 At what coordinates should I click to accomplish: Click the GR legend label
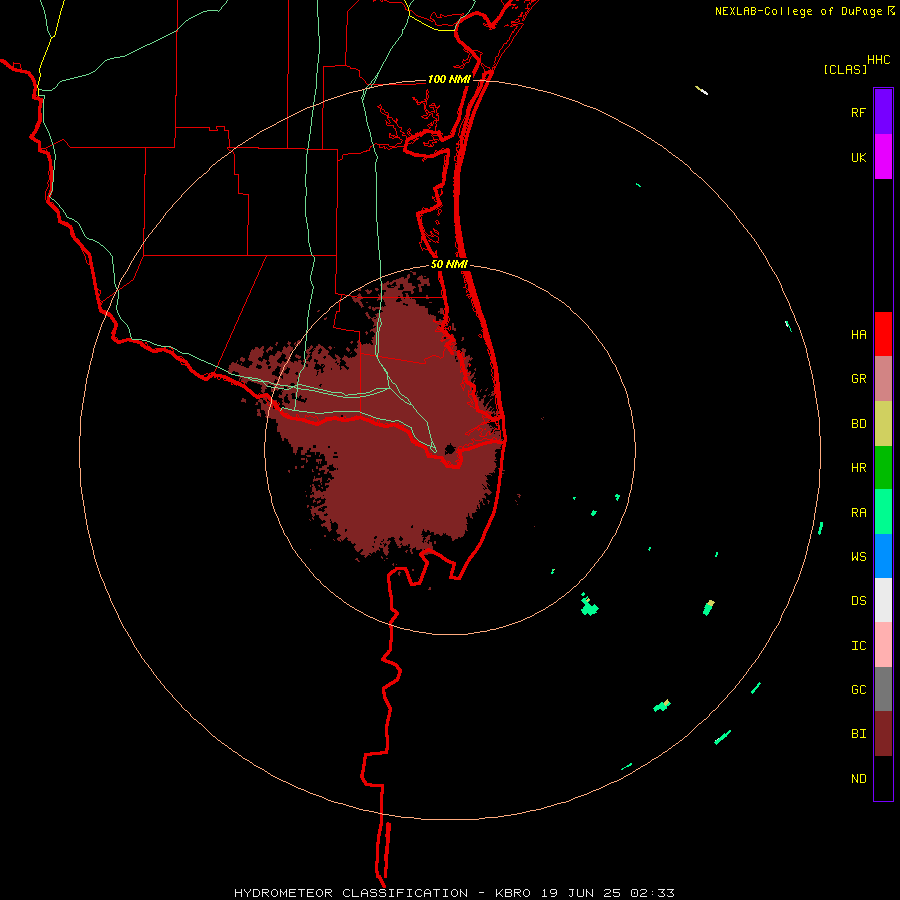[858, 379]
